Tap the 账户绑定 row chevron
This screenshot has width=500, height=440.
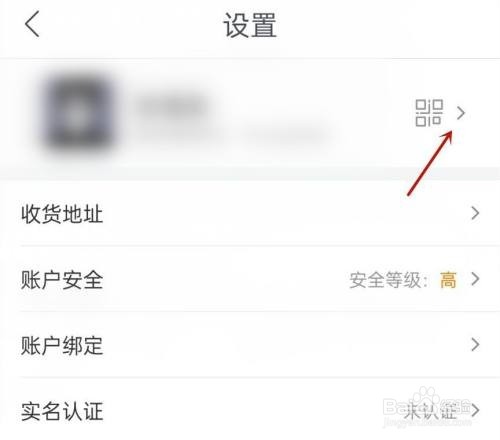coord(475,345)
